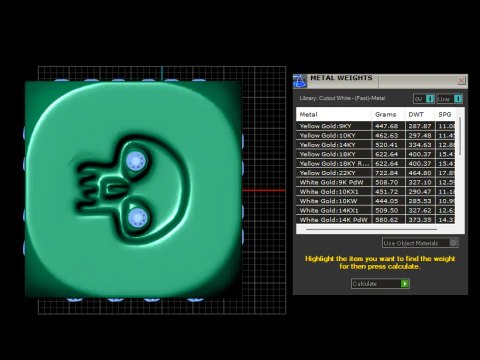Select the White Gold:14KX1 row
Image resolution: width=480 pixels, height=360 pixels.
pos(376,210)
